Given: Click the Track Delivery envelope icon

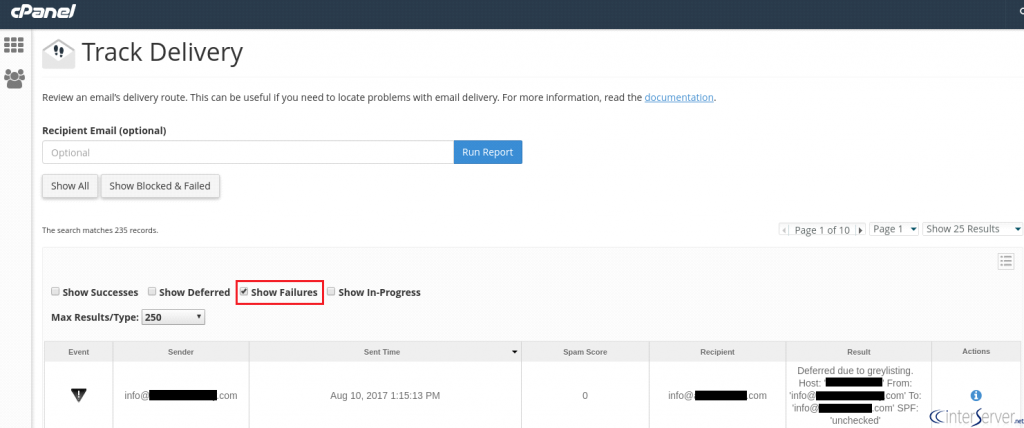Looking at the screenshot, I should (59, 54).
